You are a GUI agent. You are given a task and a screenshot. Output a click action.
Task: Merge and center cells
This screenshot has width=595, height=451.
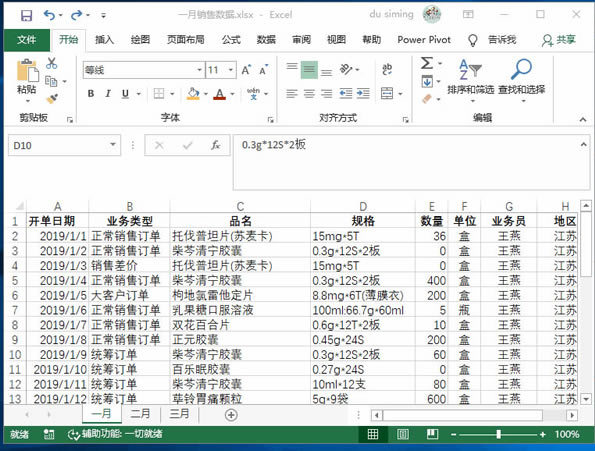point(387,93)
